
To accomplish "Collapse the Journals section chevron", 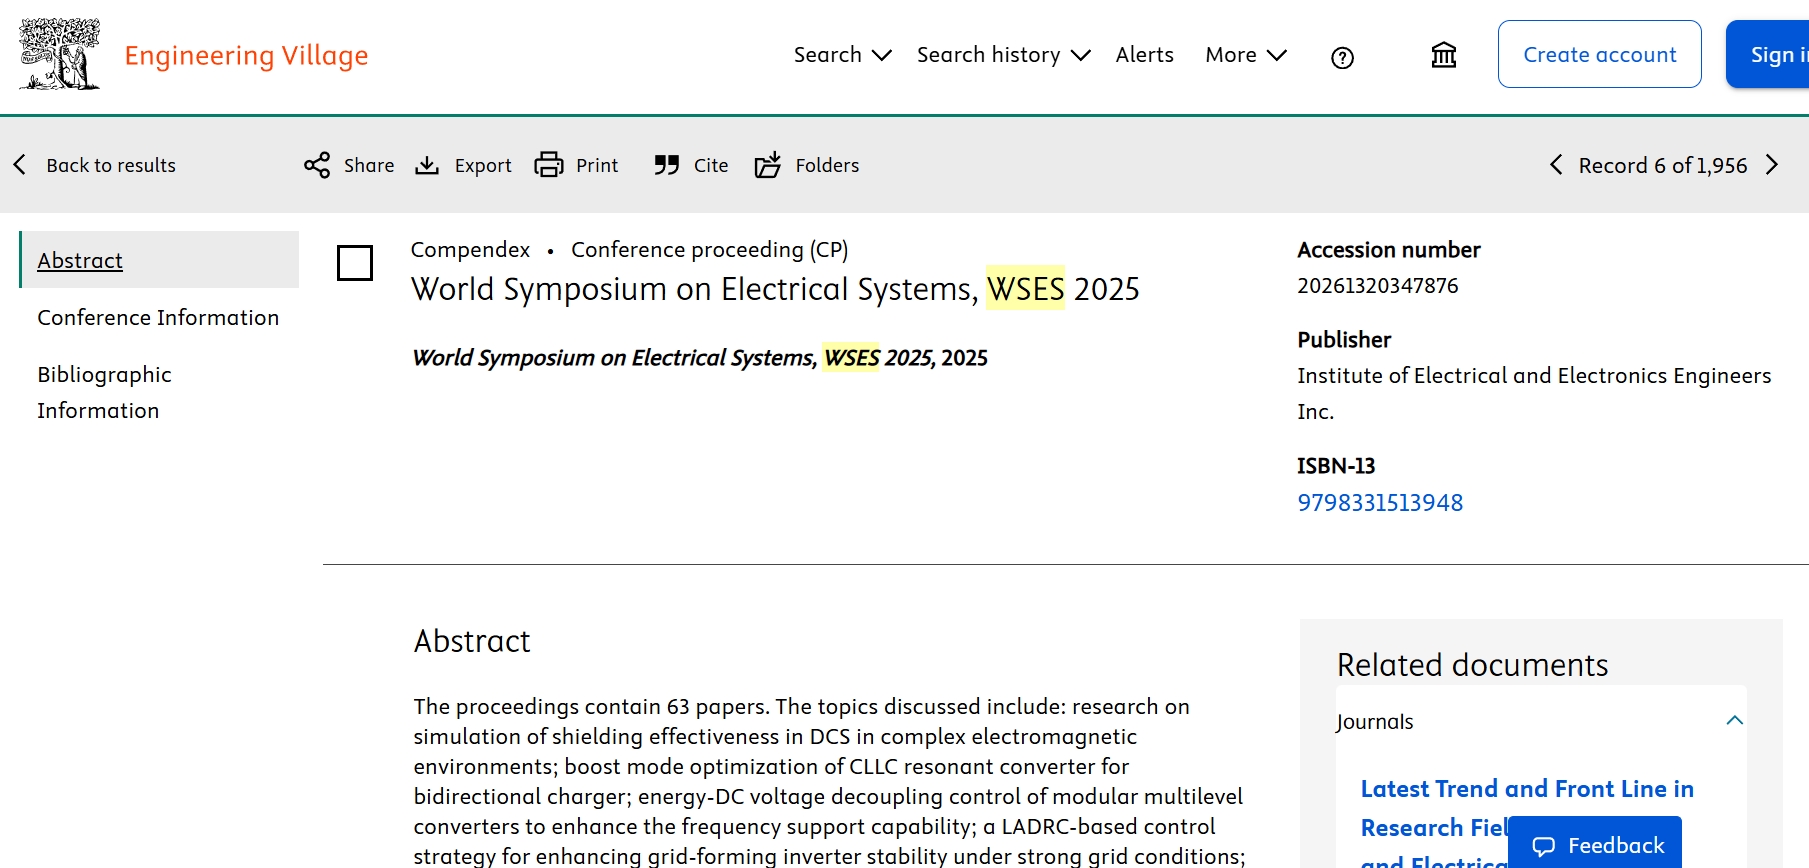I will coord(1734,720).
